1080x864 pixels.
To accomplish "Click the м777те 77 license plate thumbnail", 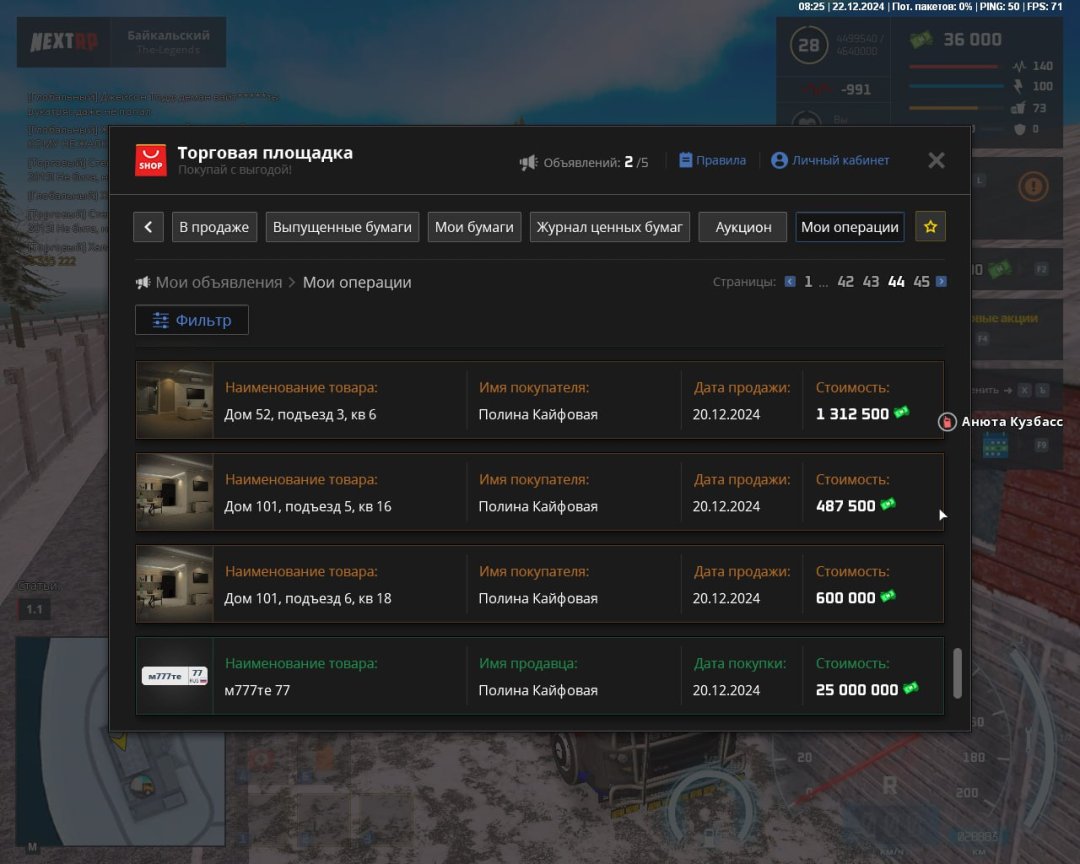I will 175,676.
